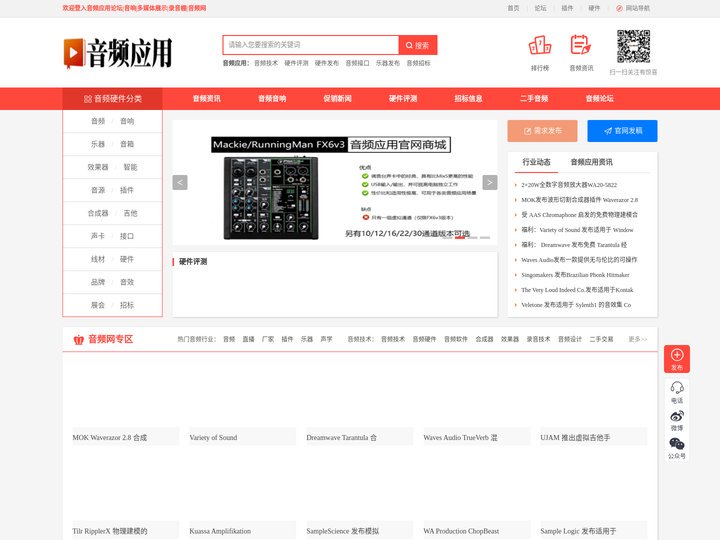
Task: Select 效果器 in sidebar categories
Action: [x=98, y=167]
